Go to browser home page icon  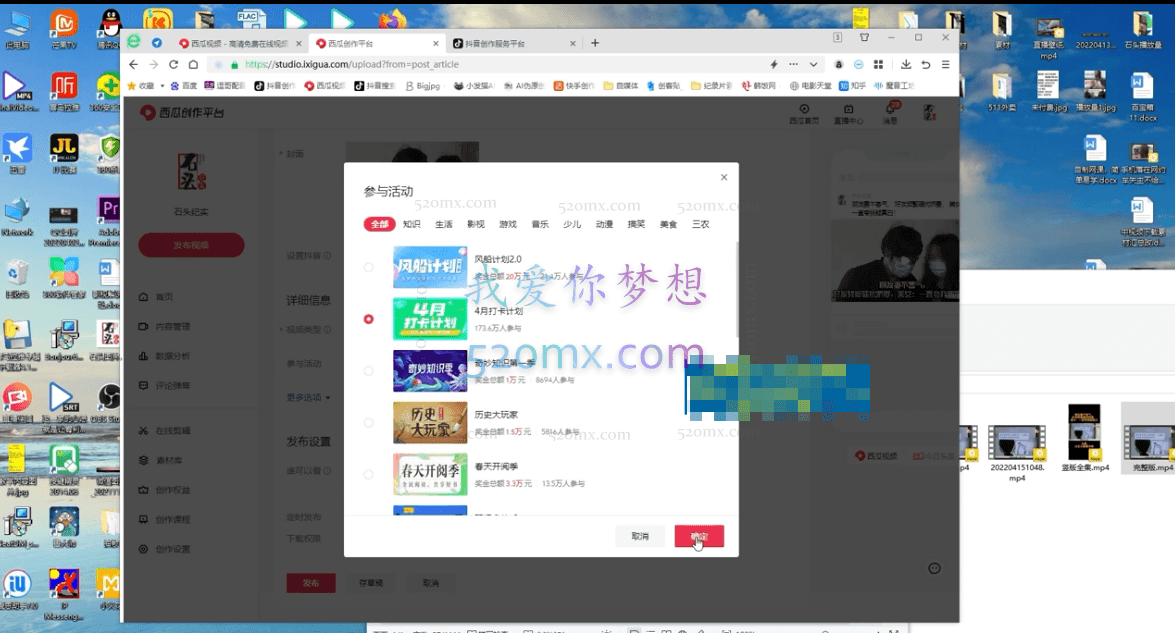(193, 64)
